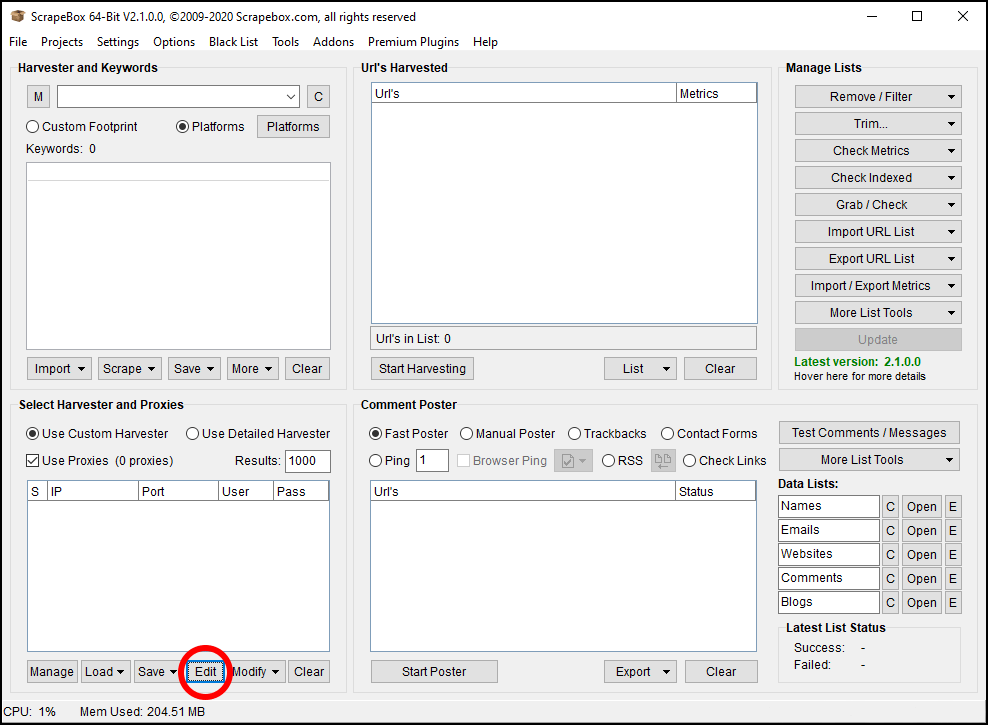Image resolution: width=988 pixels, height=725 pixels.
Task: Click the ScrapeBox app icon in title bar
Action: coord(17,17)
